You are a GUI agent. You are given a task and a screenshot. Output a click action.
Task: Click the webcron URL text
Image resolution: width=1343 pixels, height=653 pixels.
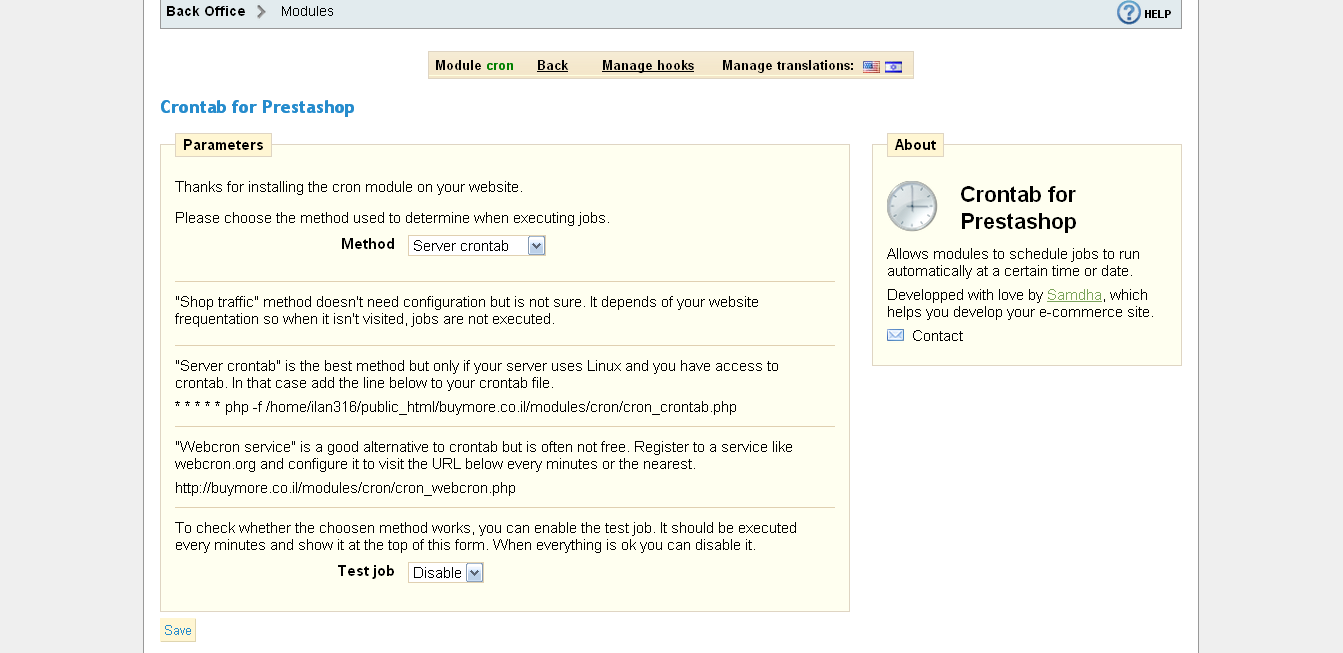pyautogui.click(x=345, y=488)
